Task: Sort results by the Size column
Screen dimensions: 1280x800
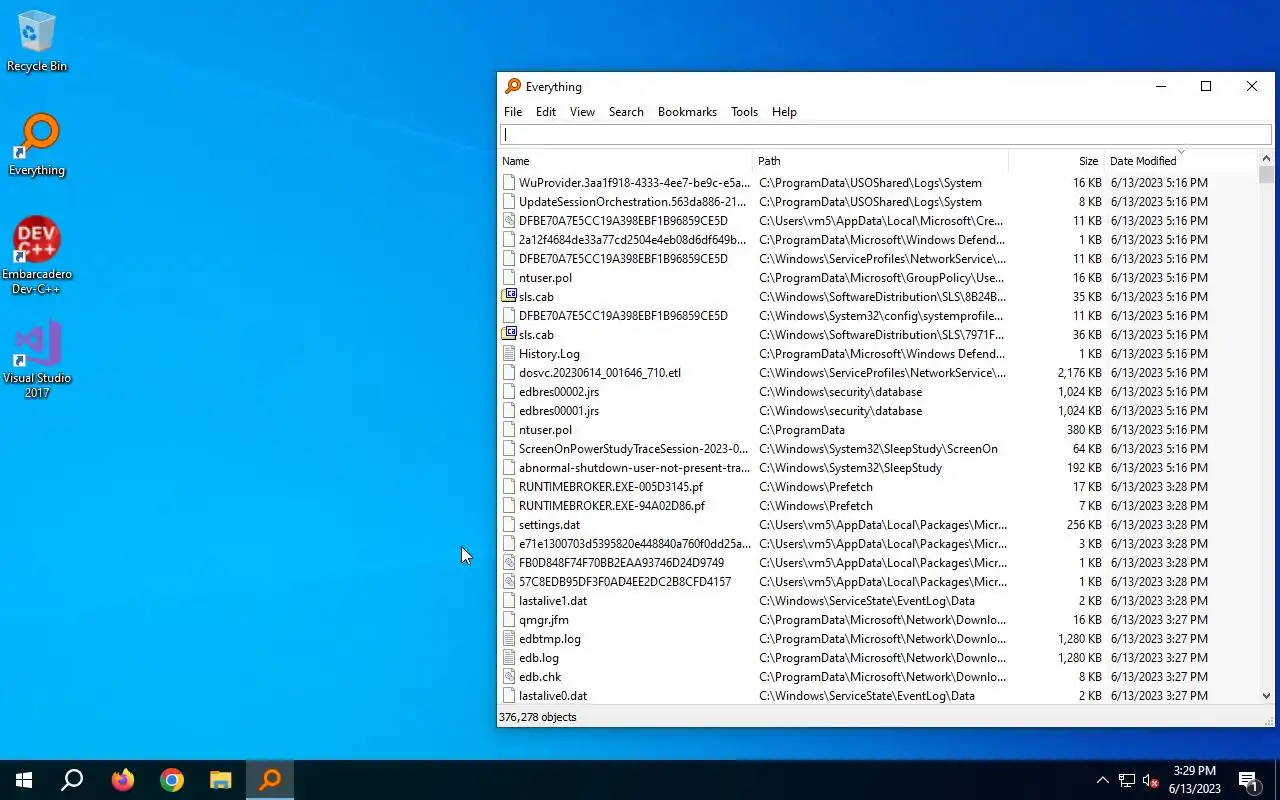Action: coord(1056,161)
